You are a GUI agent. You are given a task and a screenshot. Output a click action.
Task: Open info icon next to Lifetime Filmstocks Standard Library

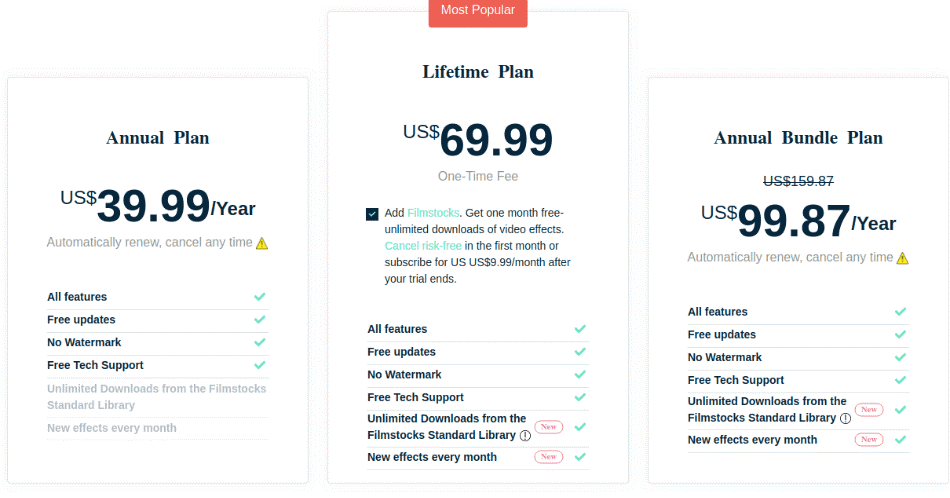(525, 436)
